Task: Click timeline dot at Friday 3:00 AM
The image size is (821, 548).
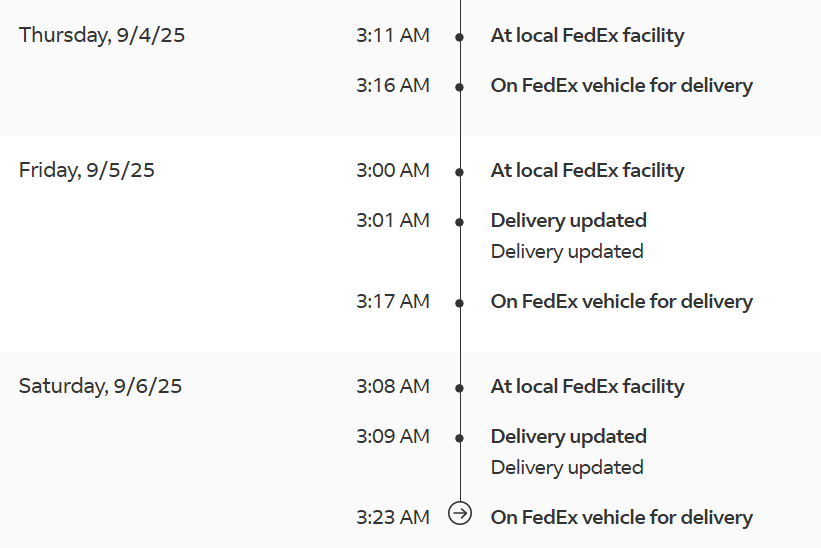Action: click(459, 172)
